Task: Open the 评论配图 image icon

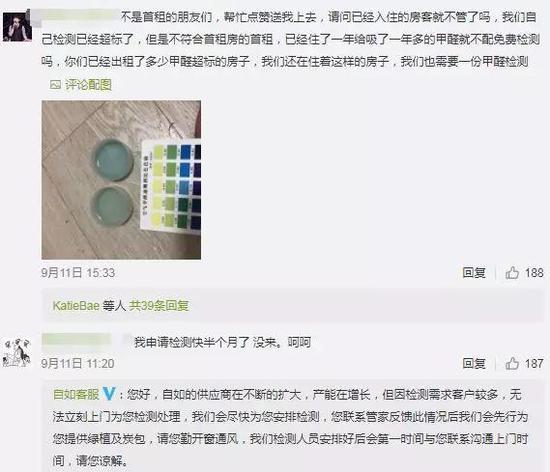Action: coord(55,85)
